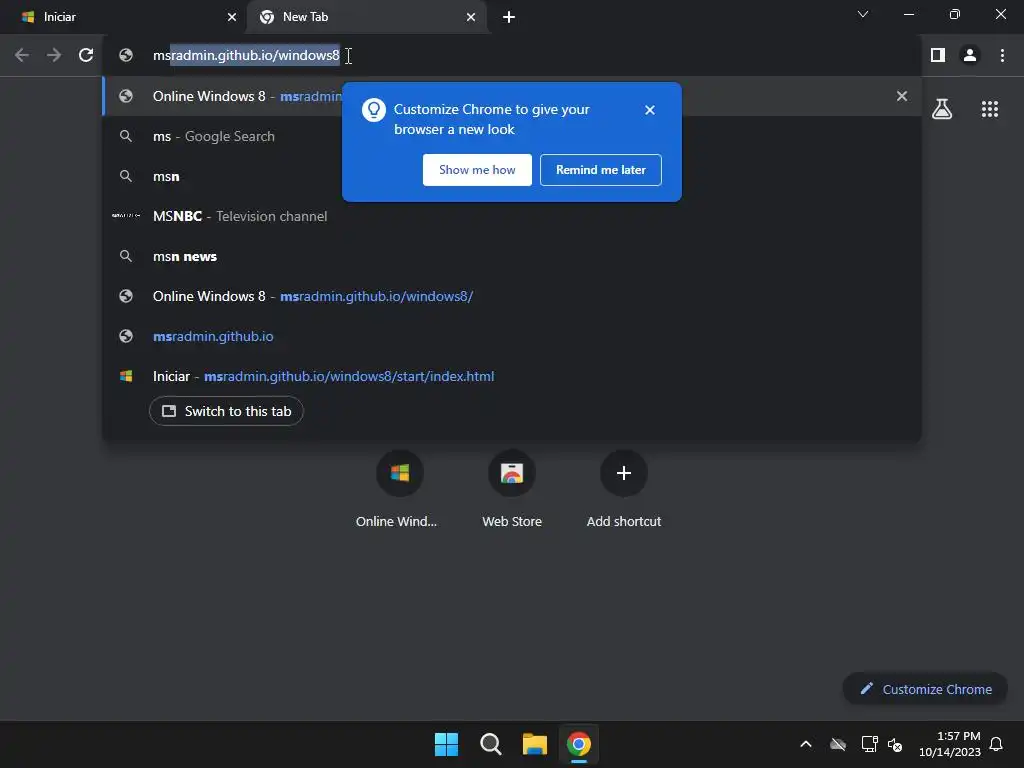Open the msradmin.github.io/windows8/ suggestion
The height and width of the screenshot is (768, 1024).
tap(512, 296)
